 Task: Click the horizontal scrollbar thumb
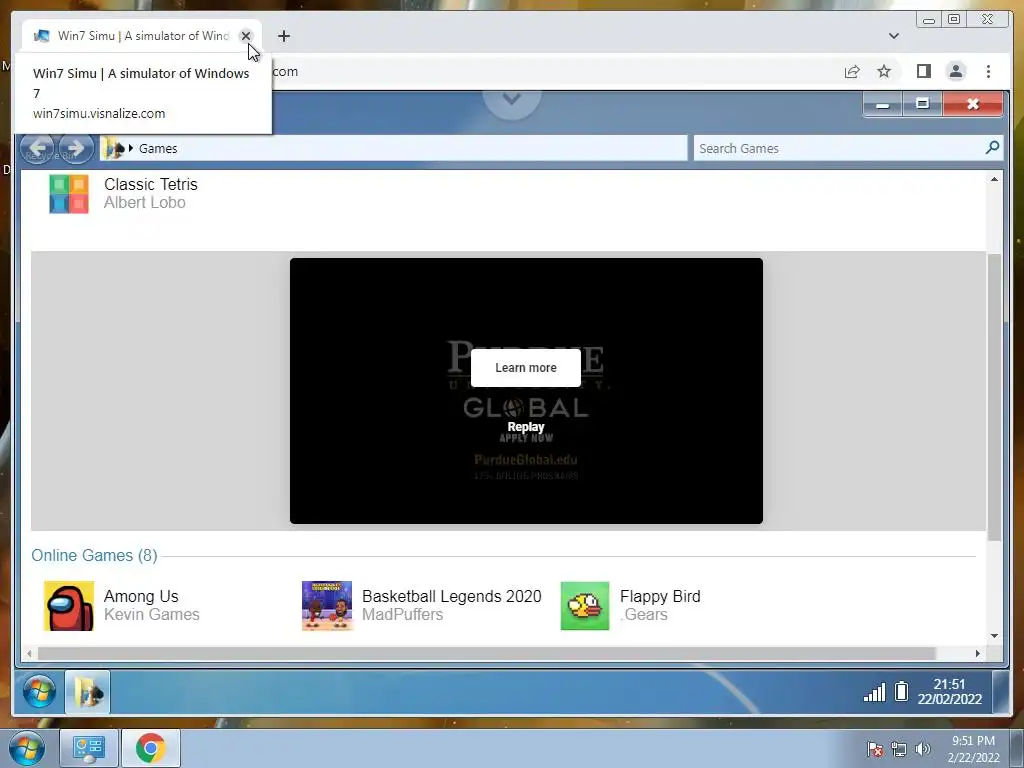point(487,654)
